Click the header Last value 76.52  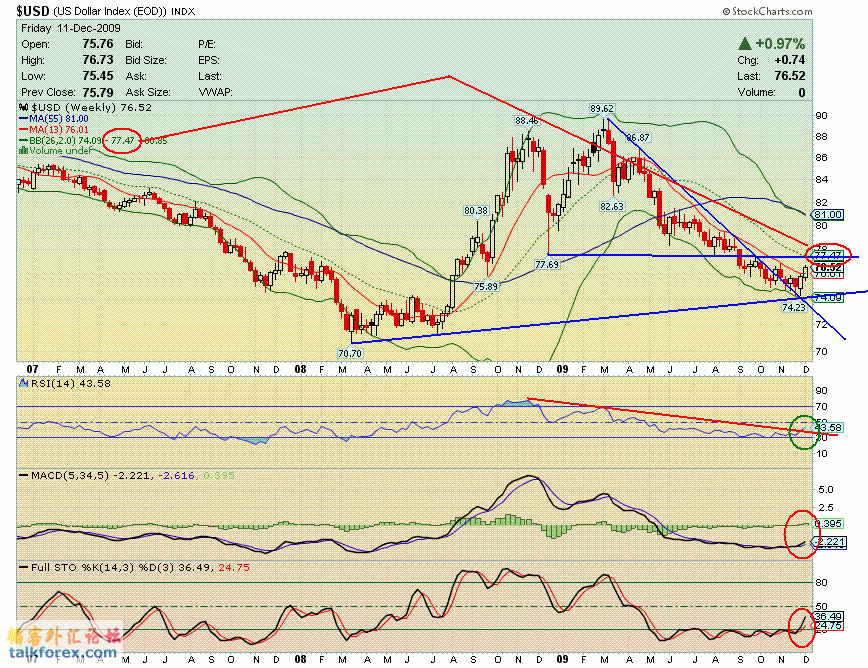click(x=790, y=76)
